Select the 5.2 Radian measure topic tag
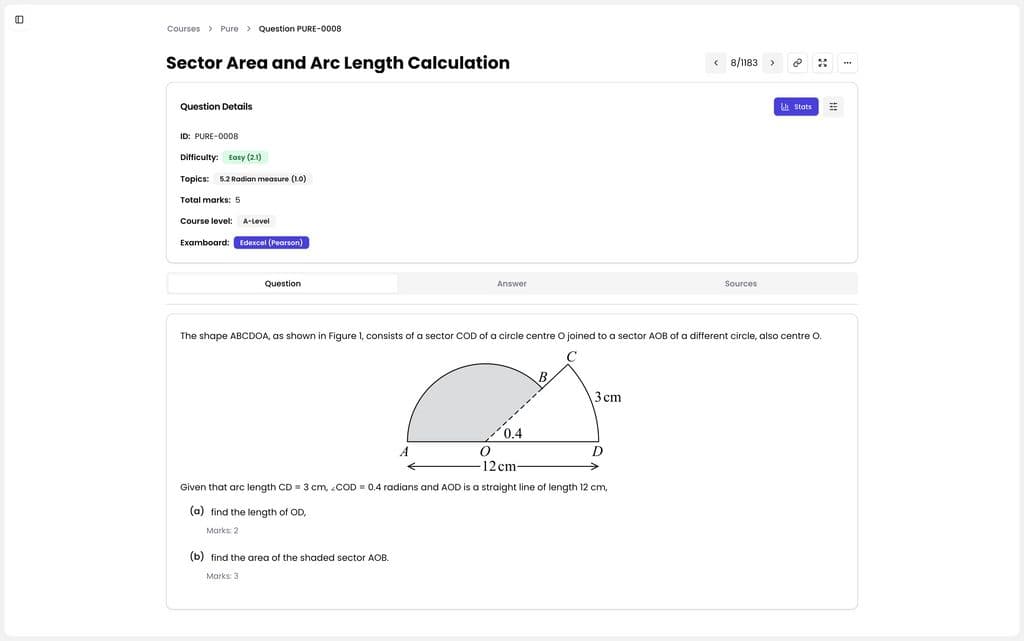Screen dimensions: 1024x641 (263, 179)
